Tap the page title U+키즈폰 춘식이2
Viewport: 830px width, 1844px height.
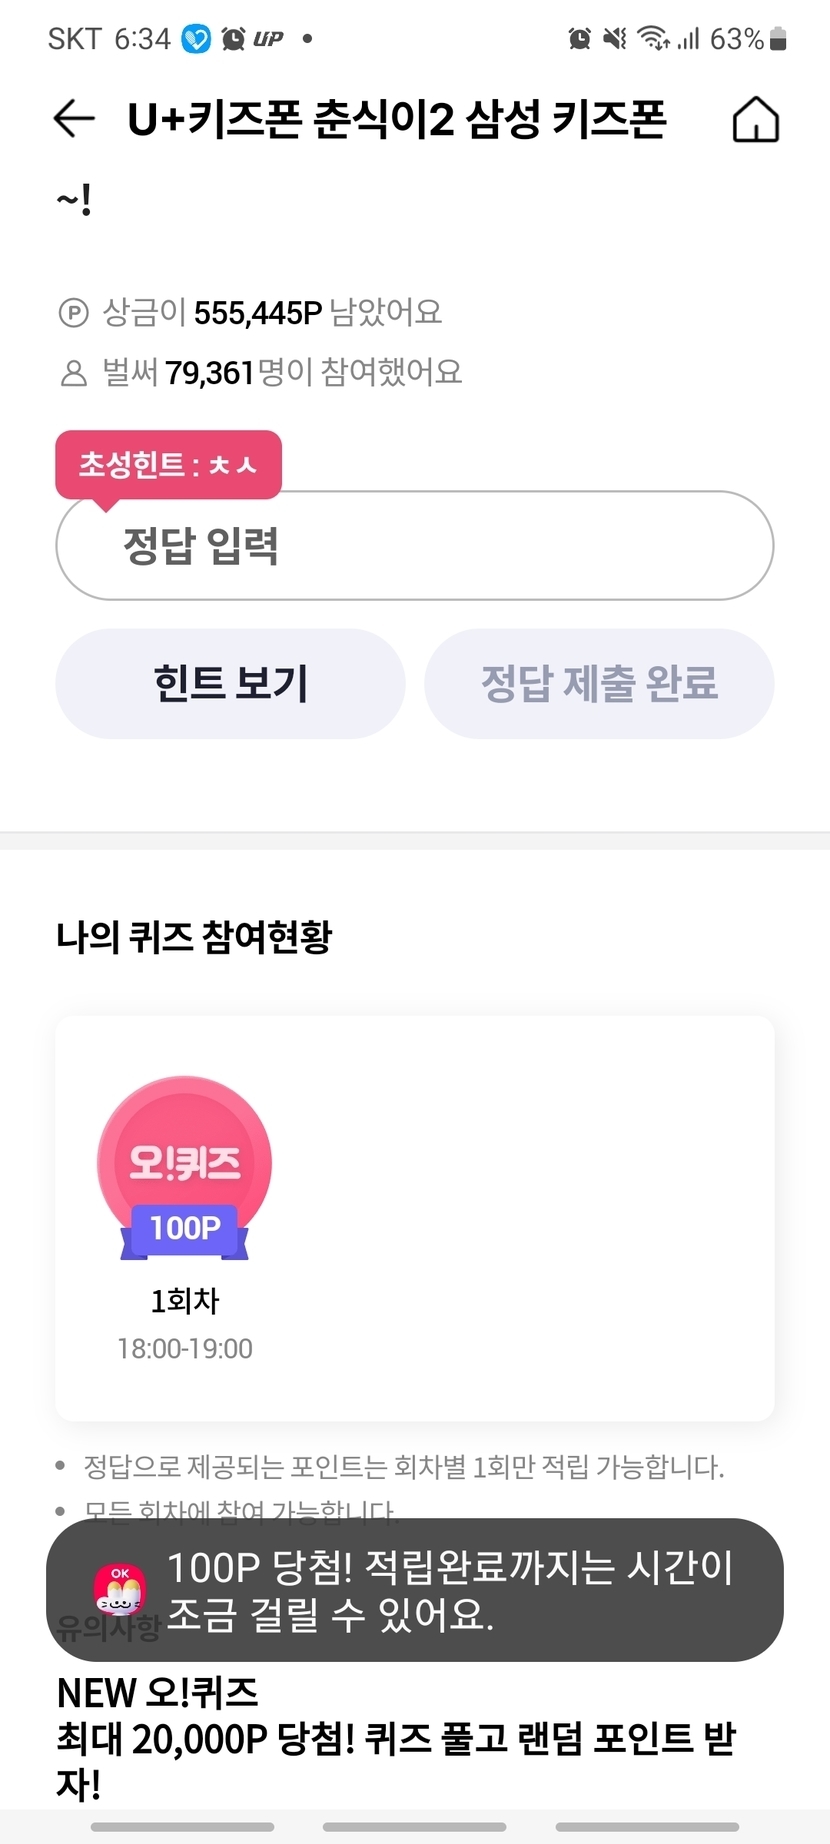(396, 121)
